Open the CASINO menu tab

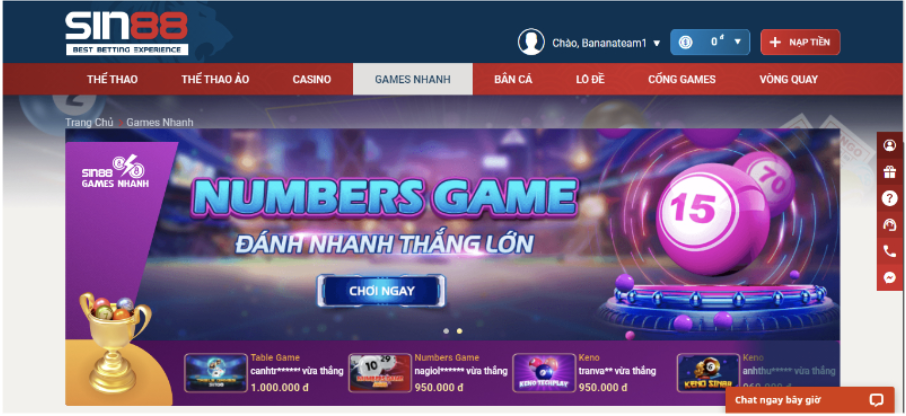click(x=311, y=79)
